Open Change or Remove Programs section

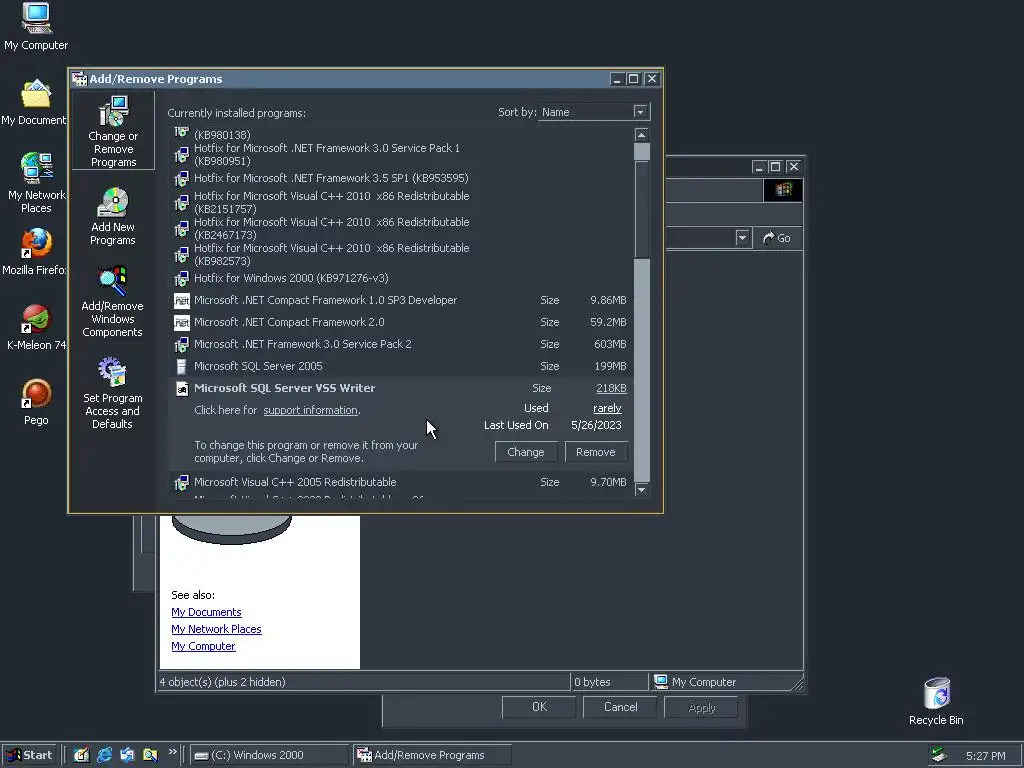113,131
